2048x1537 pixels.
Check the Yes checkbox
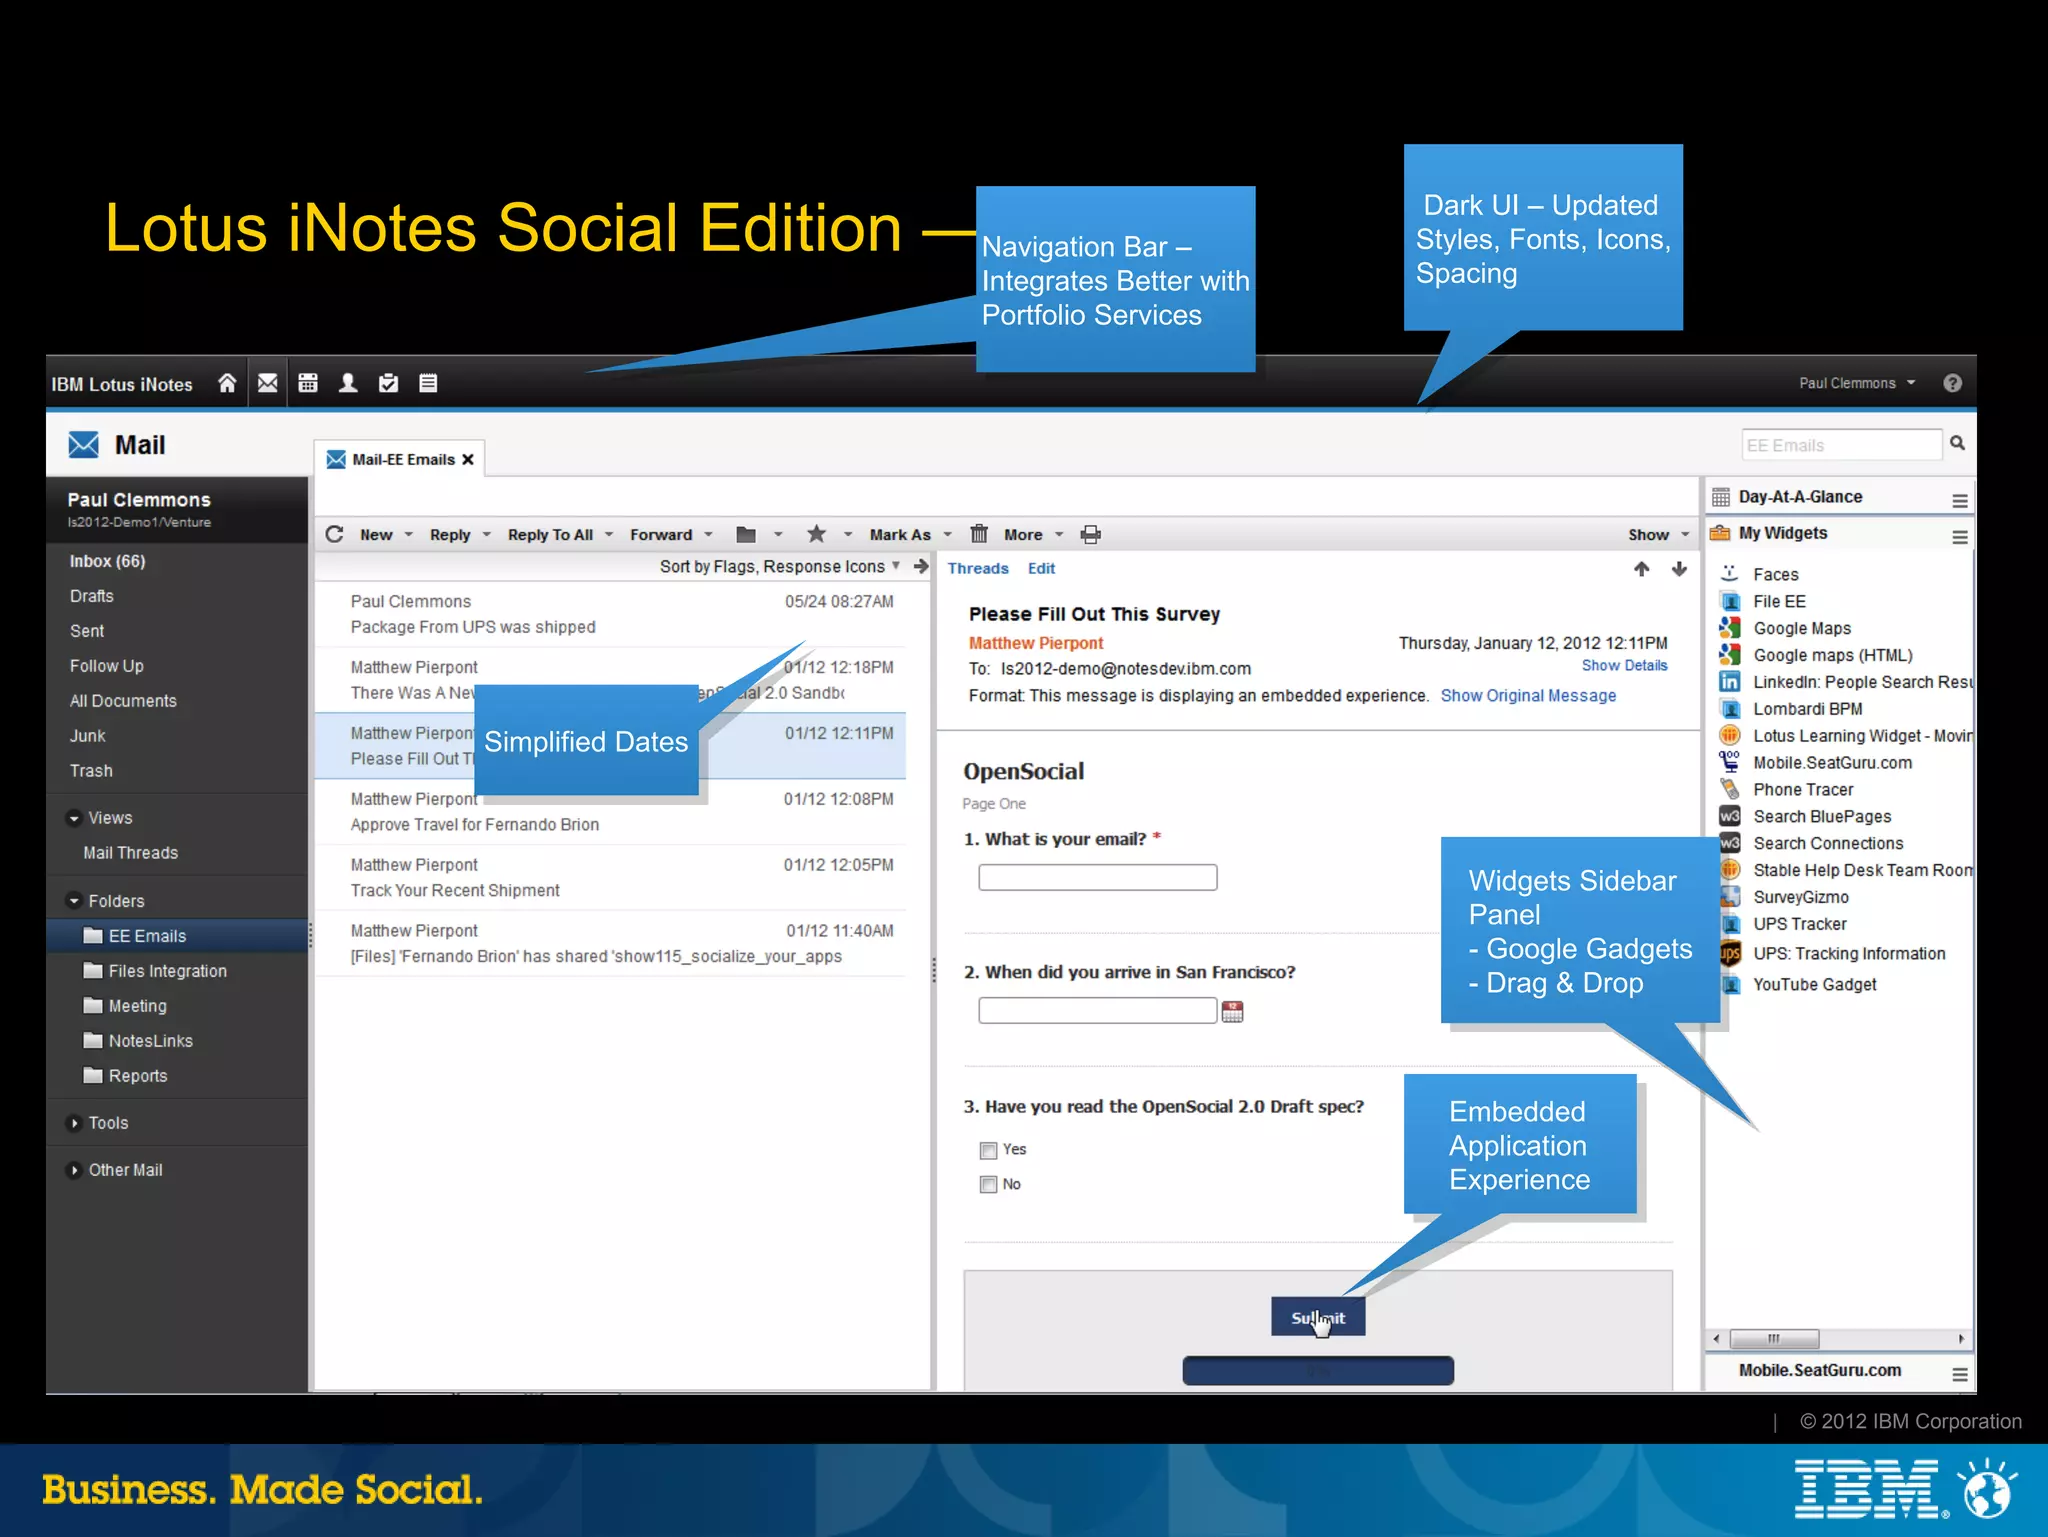point(988,1150)
